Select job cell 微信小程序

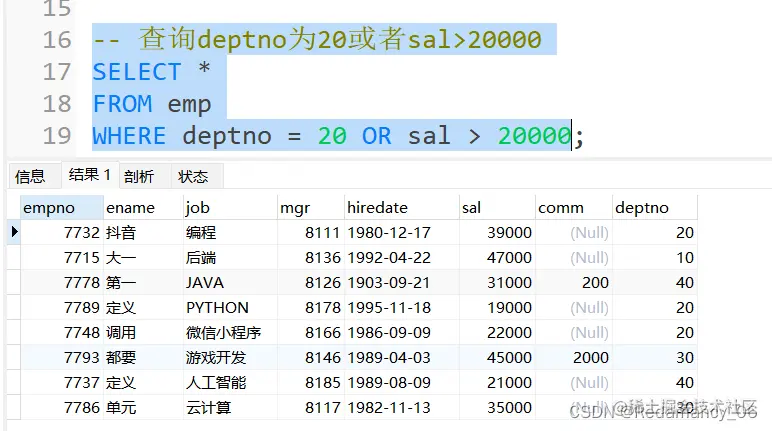click(x=230, y=333)
